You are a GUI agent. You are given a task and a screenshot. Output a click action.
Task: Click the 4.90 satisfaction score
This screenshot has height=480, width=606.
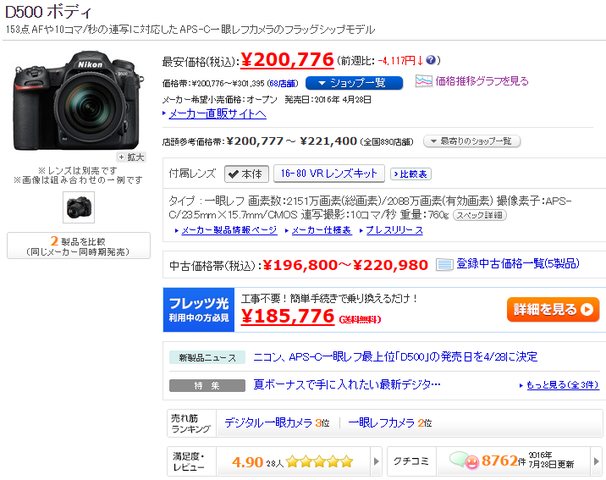pyautogui.click(x=247, y=462)
